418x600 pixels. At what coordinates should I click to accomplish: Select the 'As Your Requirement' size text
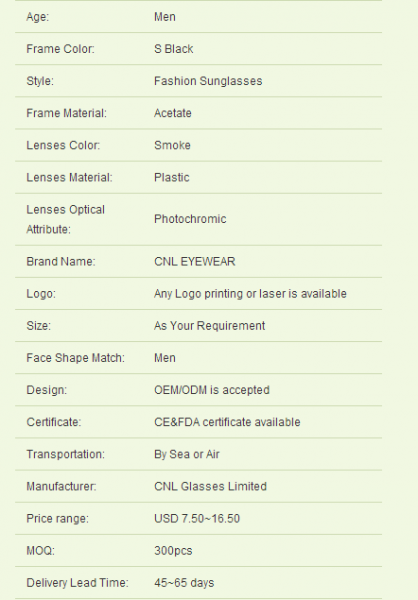pos(209,326)
